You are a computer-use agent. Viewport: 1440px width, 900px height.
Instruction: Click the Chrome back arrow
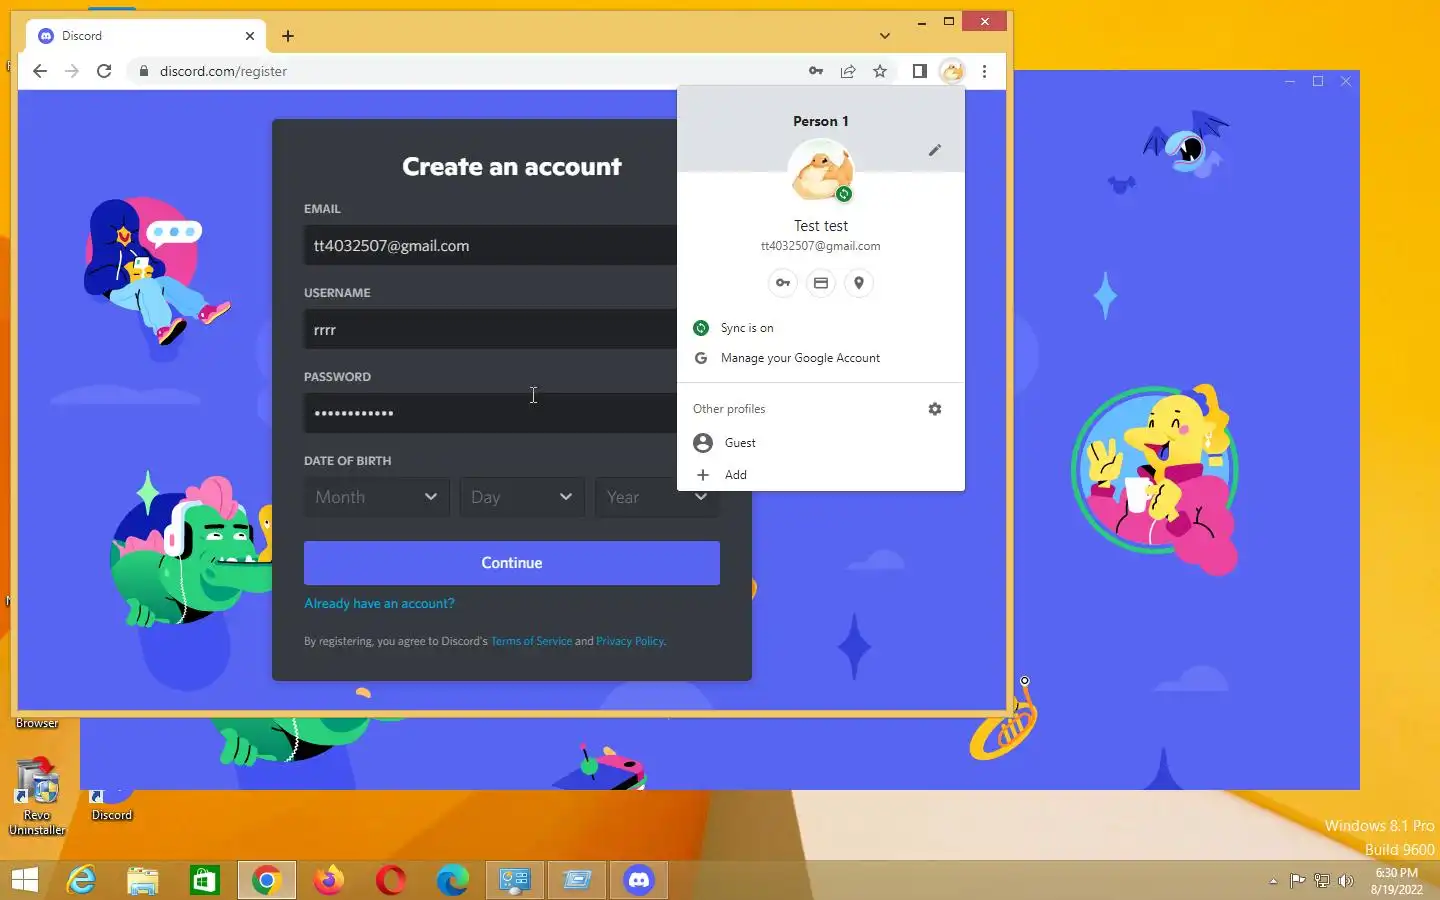39,71
